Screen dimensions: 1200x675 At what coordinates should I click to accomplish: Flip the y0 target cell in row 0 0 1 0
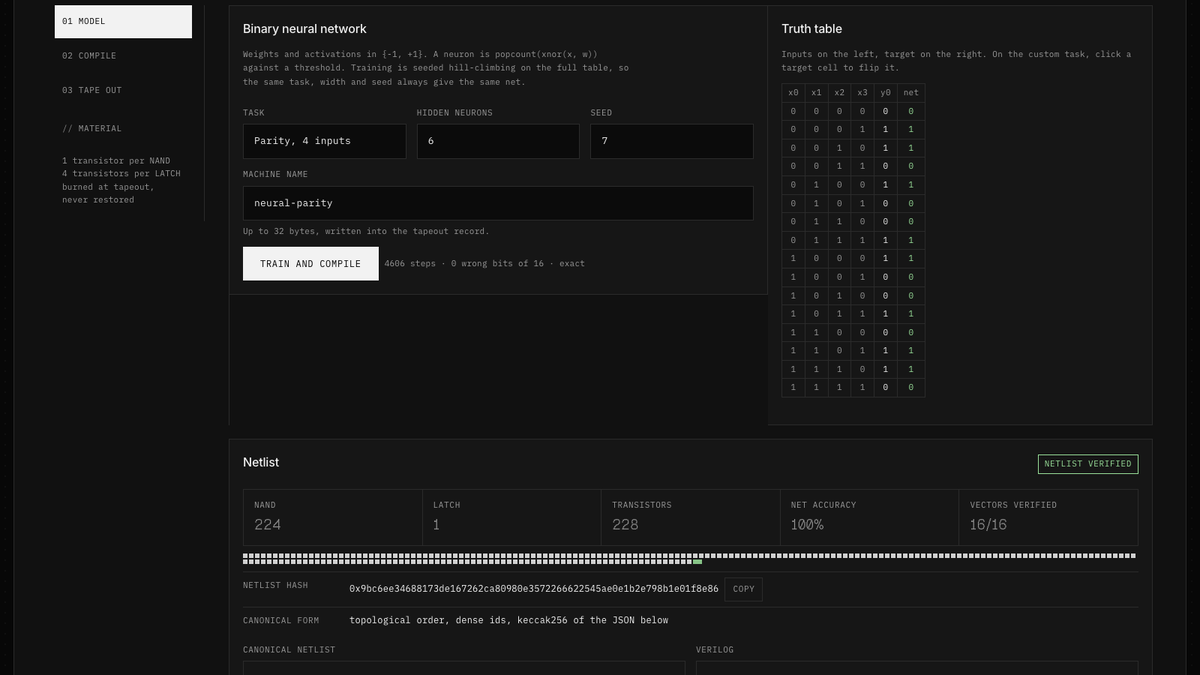tap(886, 148)
